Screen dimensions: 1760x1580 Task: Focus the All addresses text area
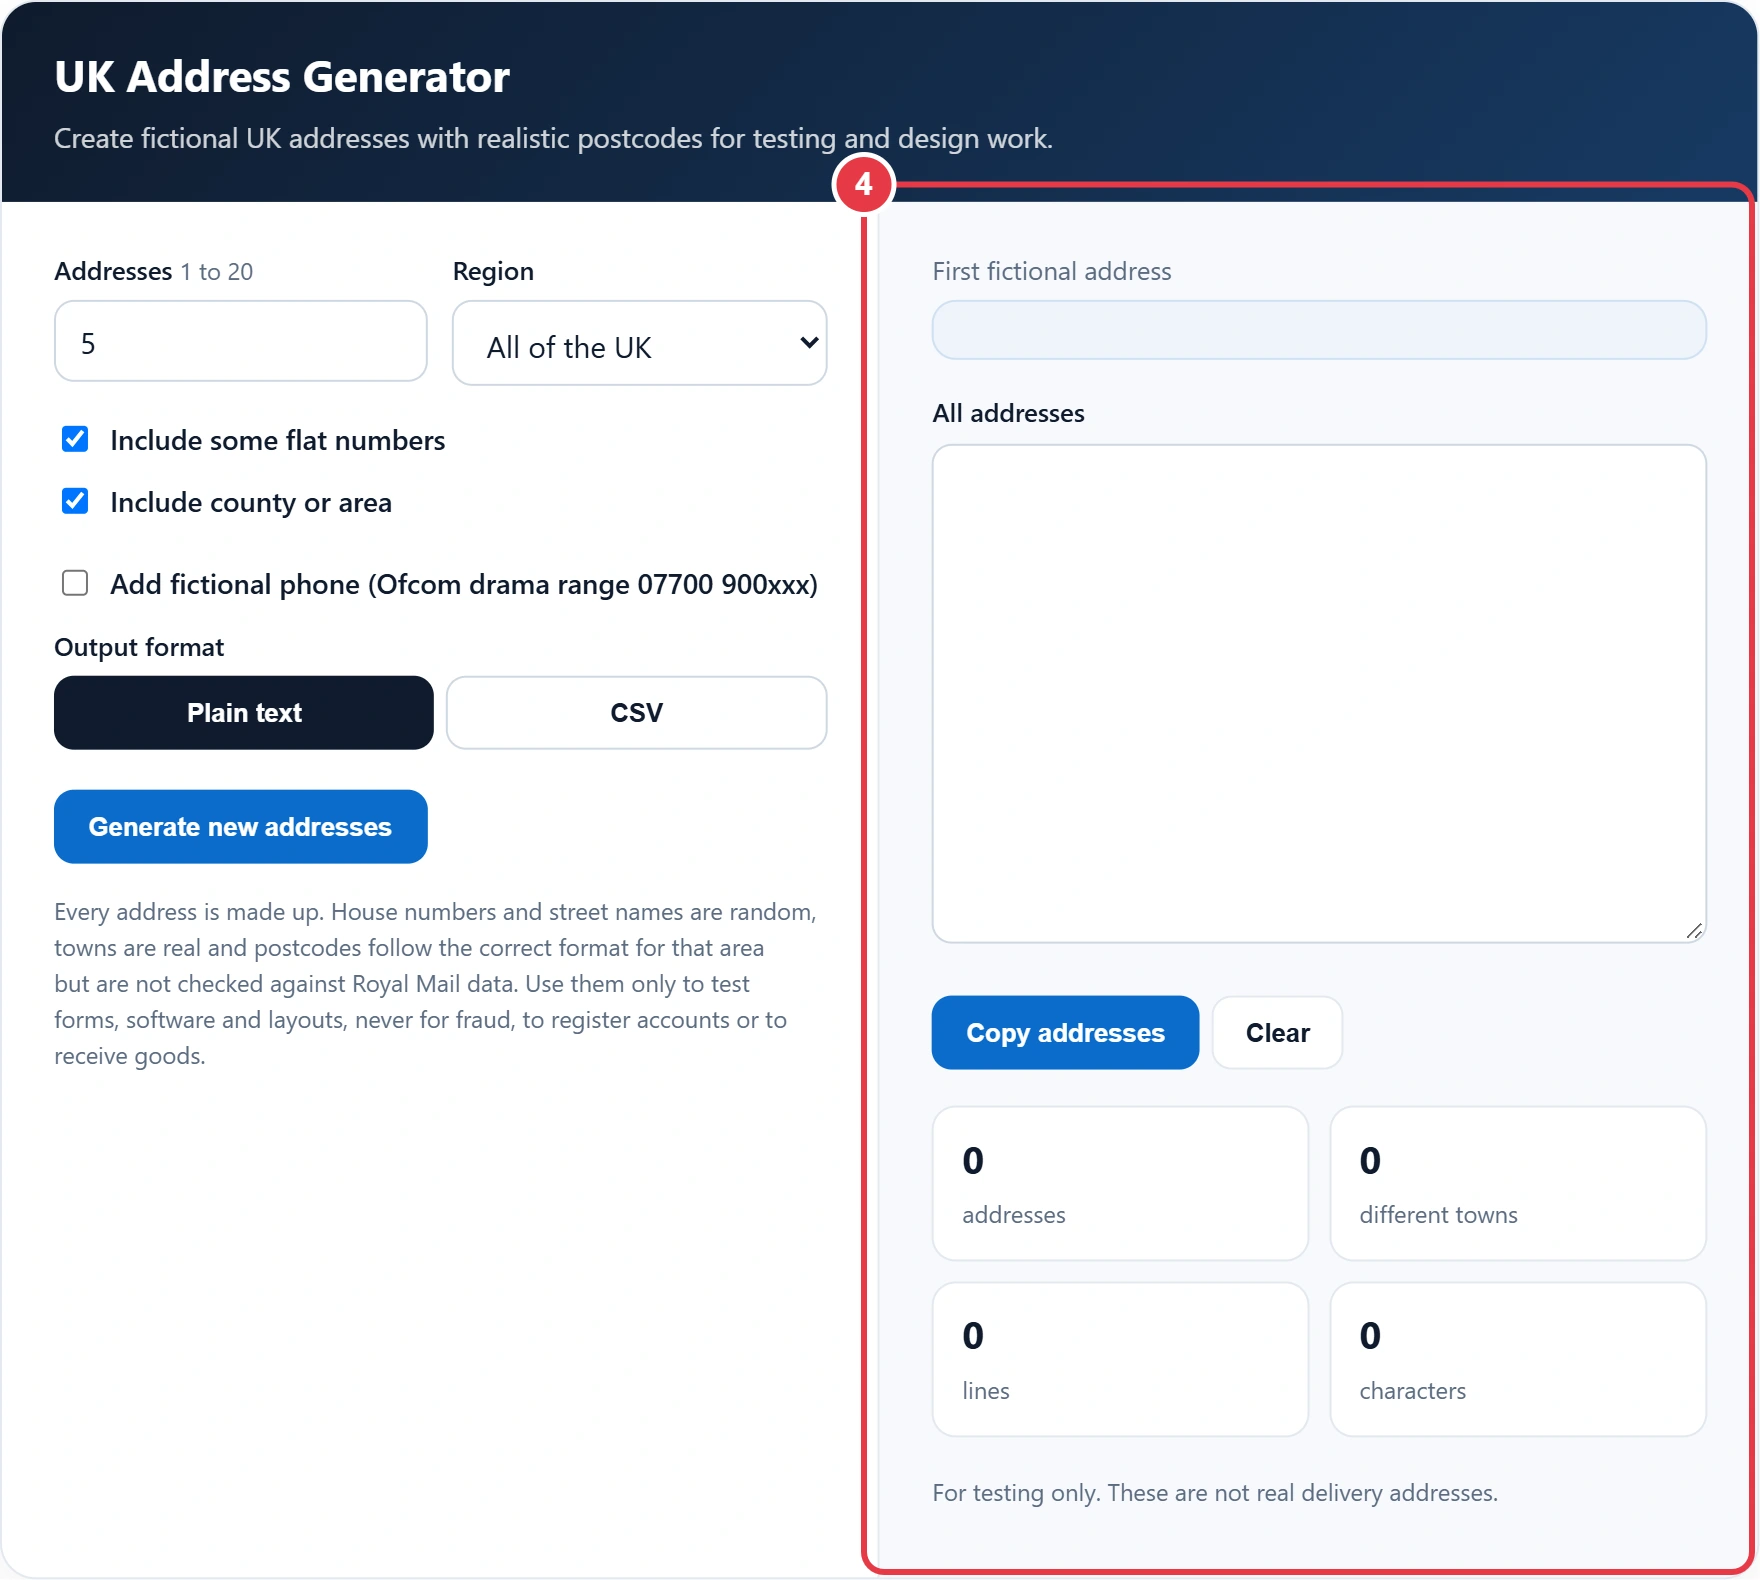coord(1319,694)
